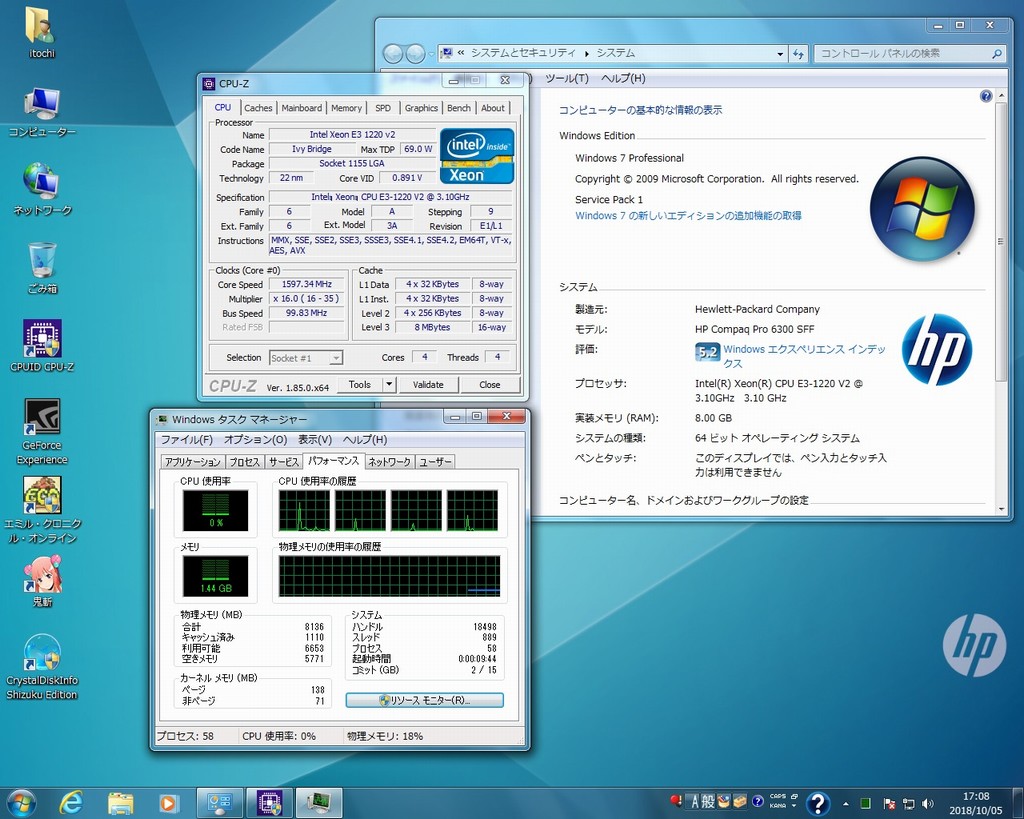The height and width of the screenshot is (819, 1024).
Task: Open リソース モニター(R) button
Action: pyautogui.click(x=424, y=700)
